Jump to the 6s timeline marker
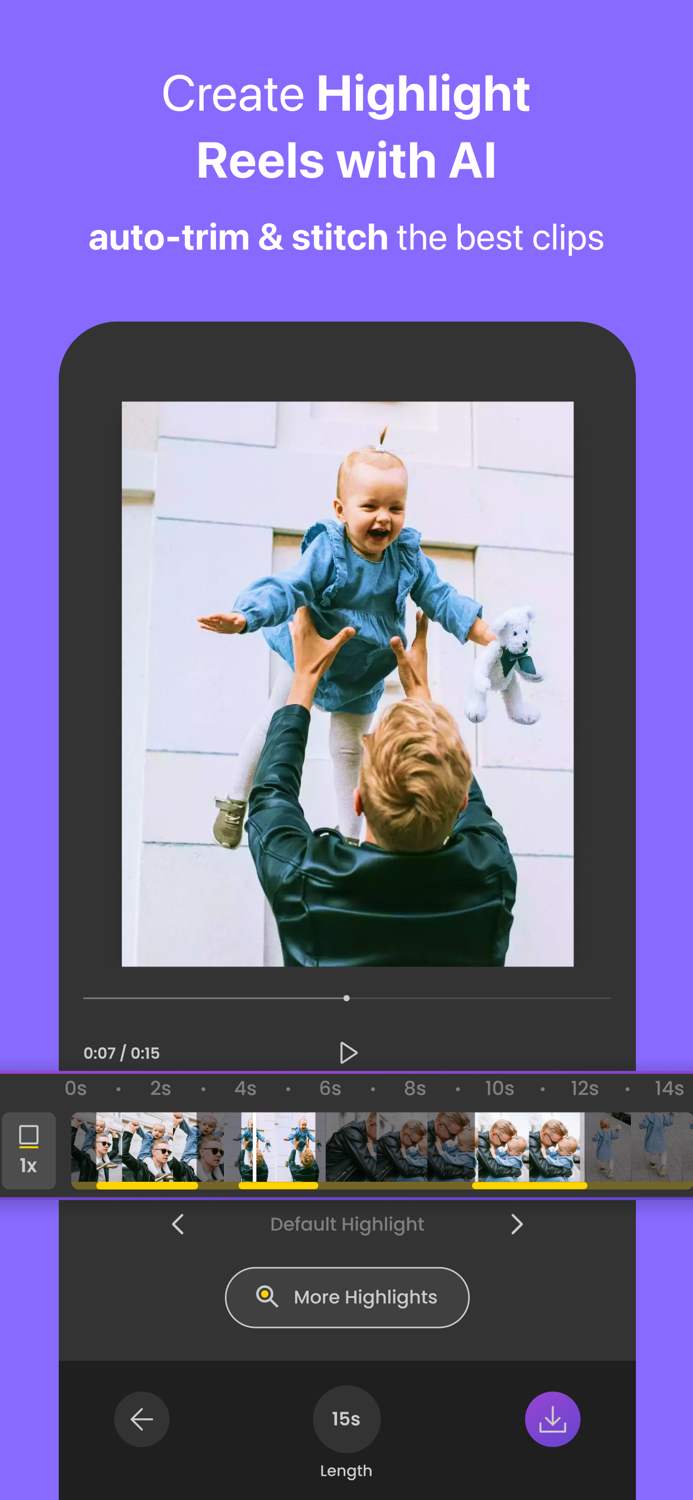The image size is (693, 1500). point(330,1088)
